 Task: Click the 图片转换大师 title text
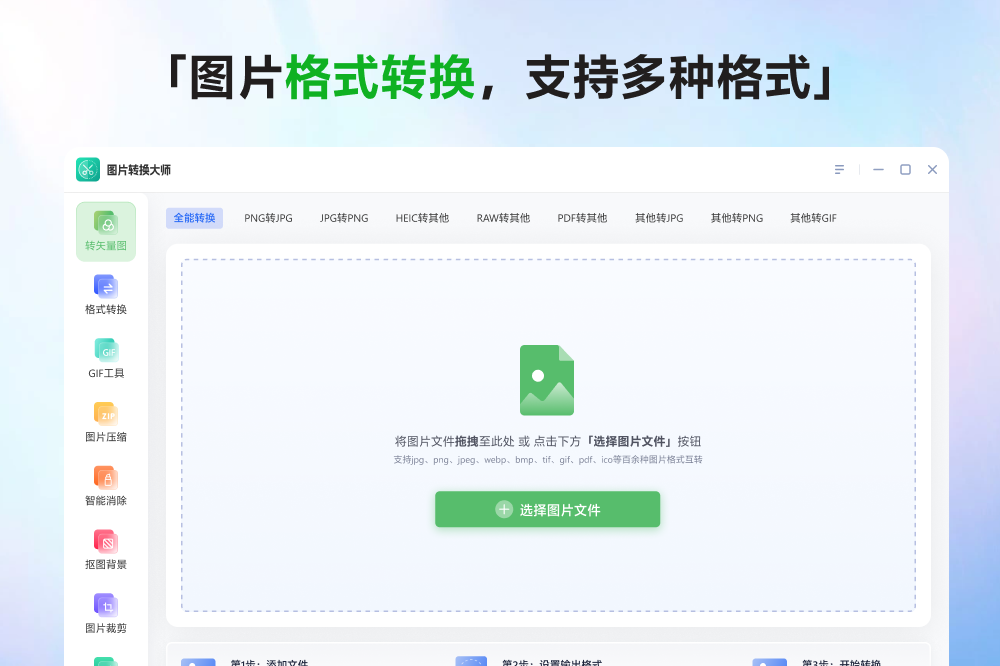[x=138, y=170]
